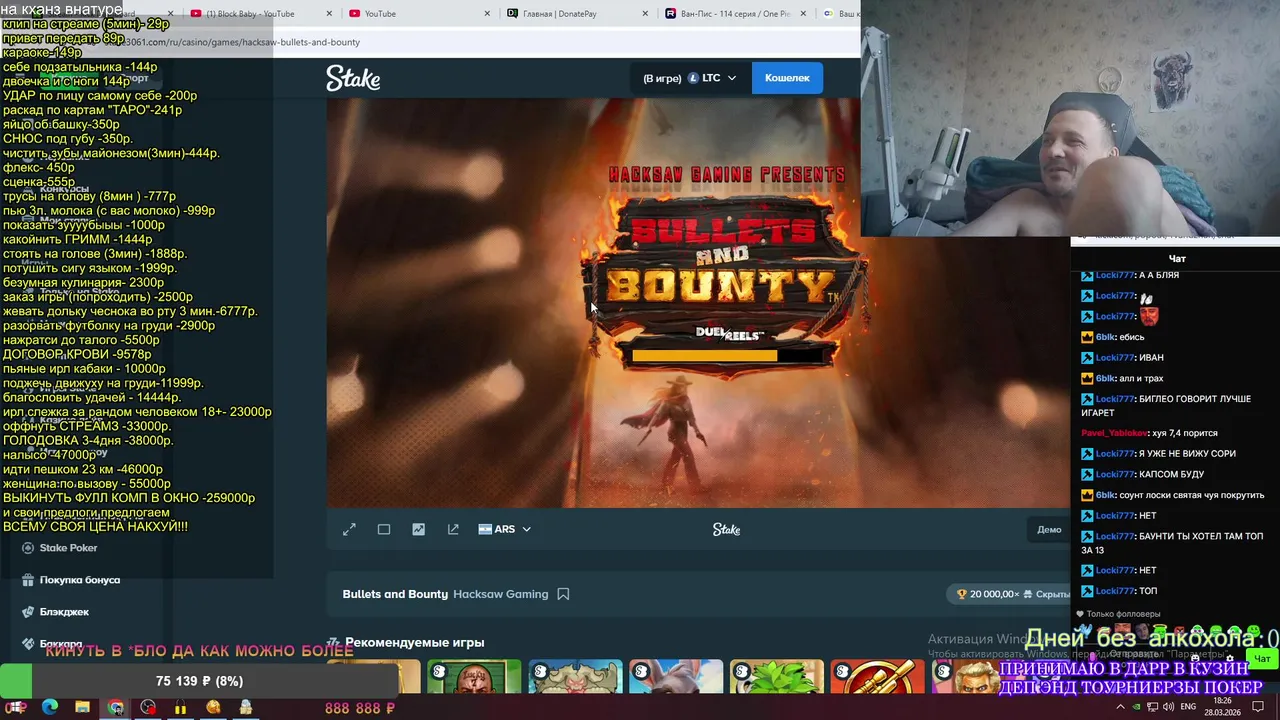The height and width of the screenshot is (720, 1280).
Task: Click Рекомендуемые игры section heading
Action: pyautogui.click(x=414, y=643)
